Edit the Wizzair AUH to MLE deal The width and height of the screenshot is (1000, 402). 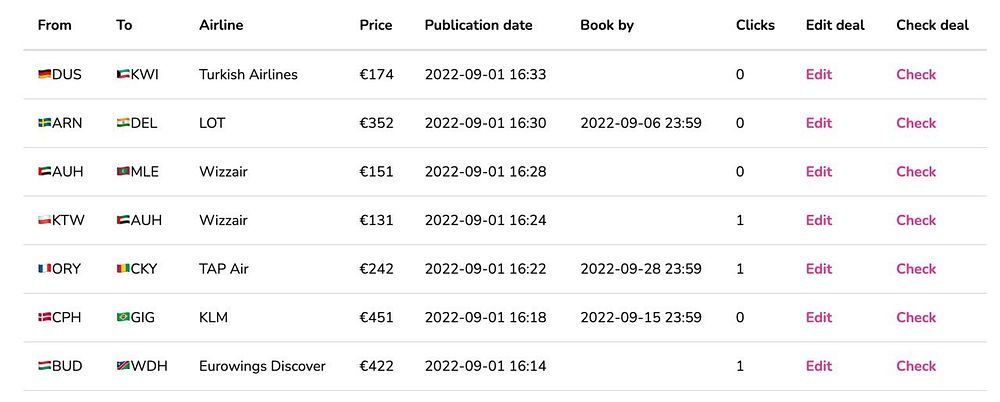(819, 172)
